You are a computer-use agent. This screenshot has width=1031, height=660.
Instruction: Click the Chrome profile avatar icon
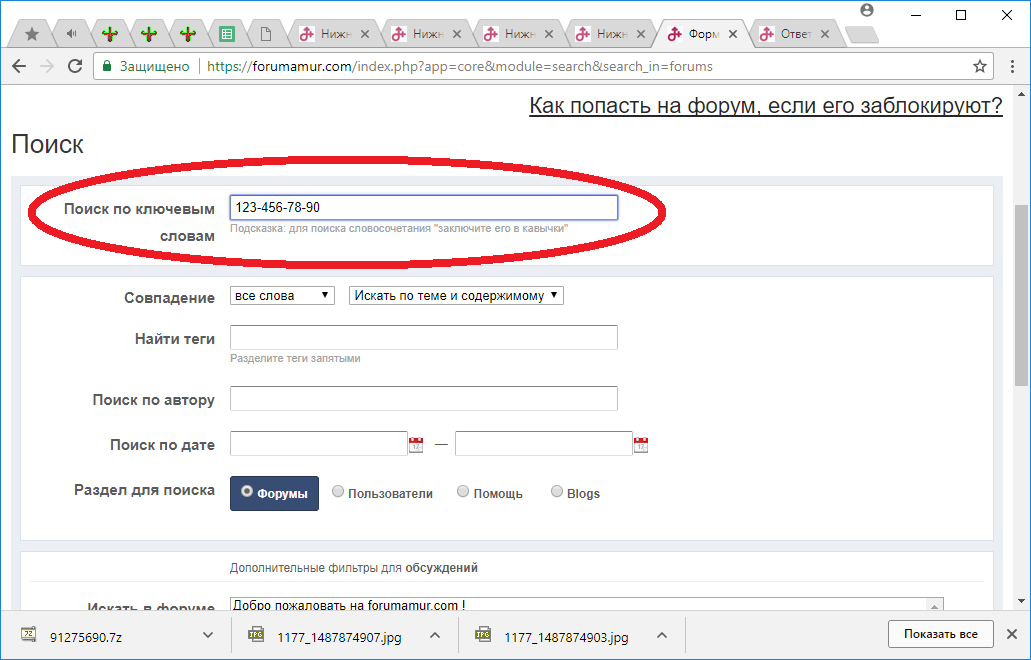[866, 10]
